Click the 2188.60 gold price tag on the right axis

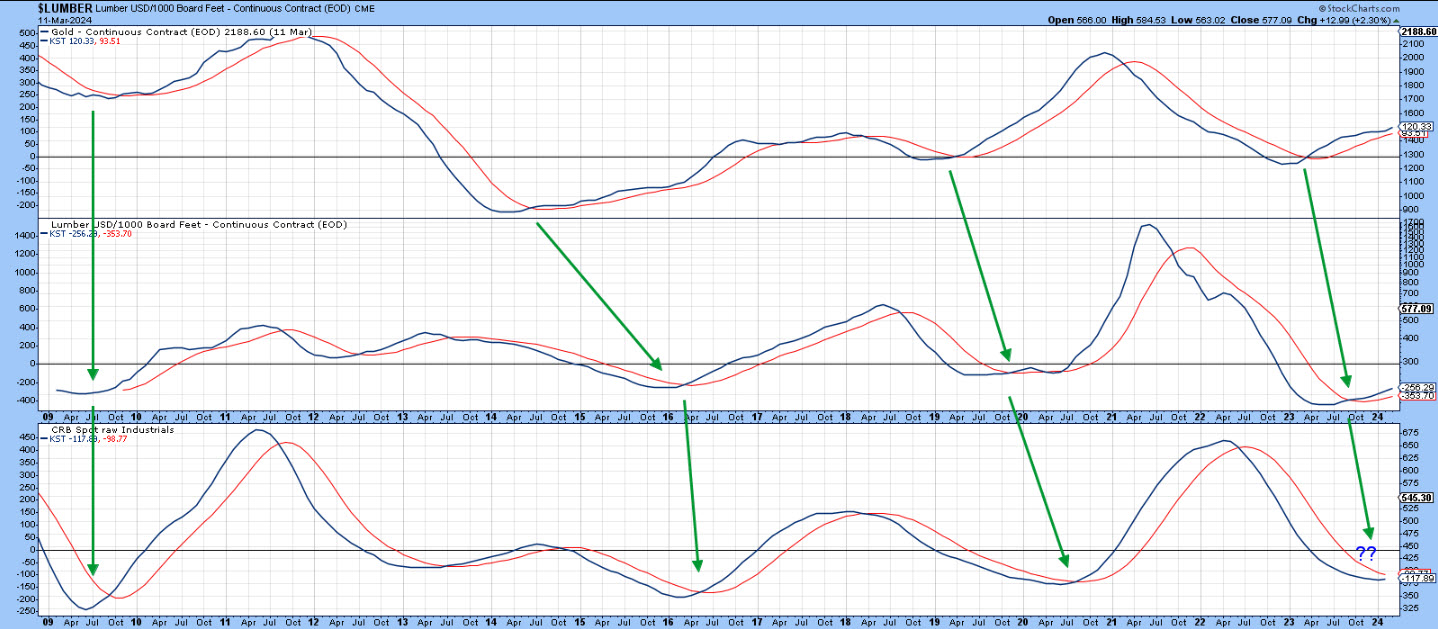[x=1418, y=32]
